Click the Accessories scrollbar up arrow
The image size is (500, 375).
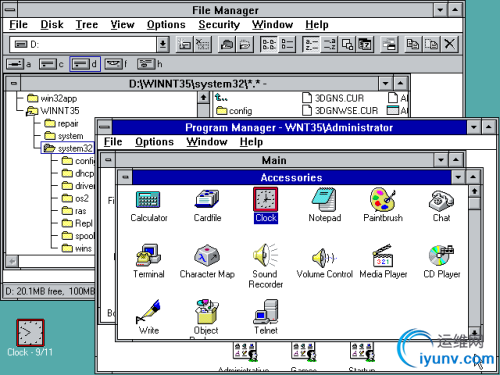click(474, 191)
